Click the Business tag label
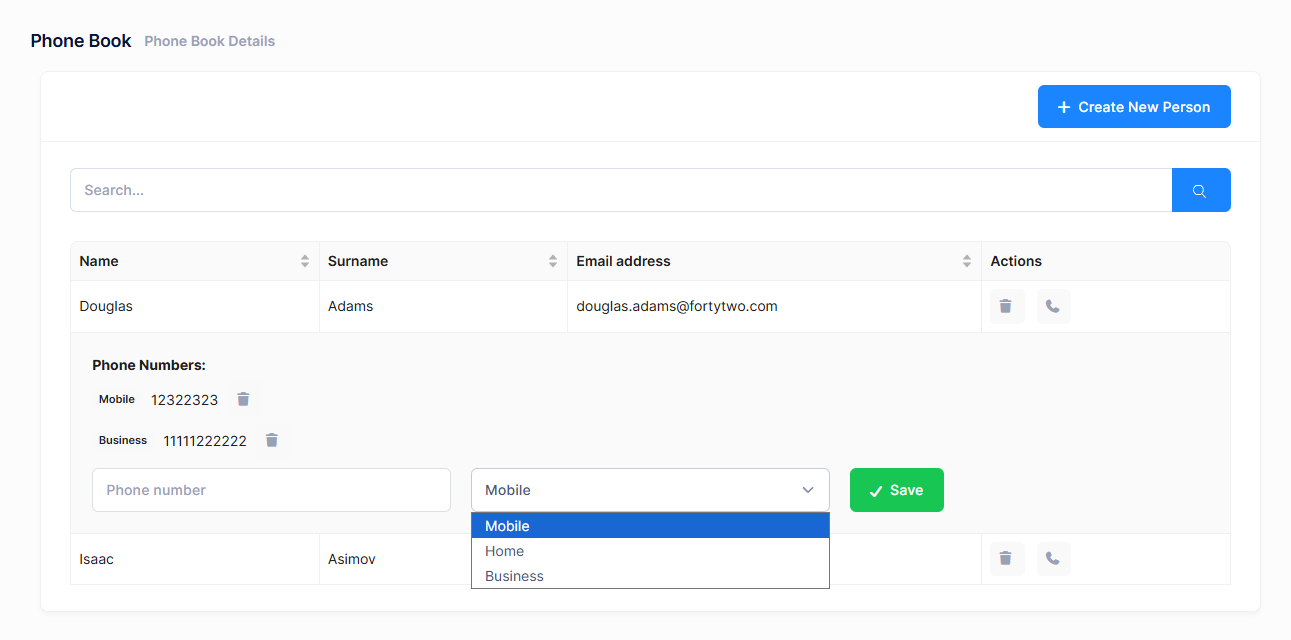 [x=123, y=440]
